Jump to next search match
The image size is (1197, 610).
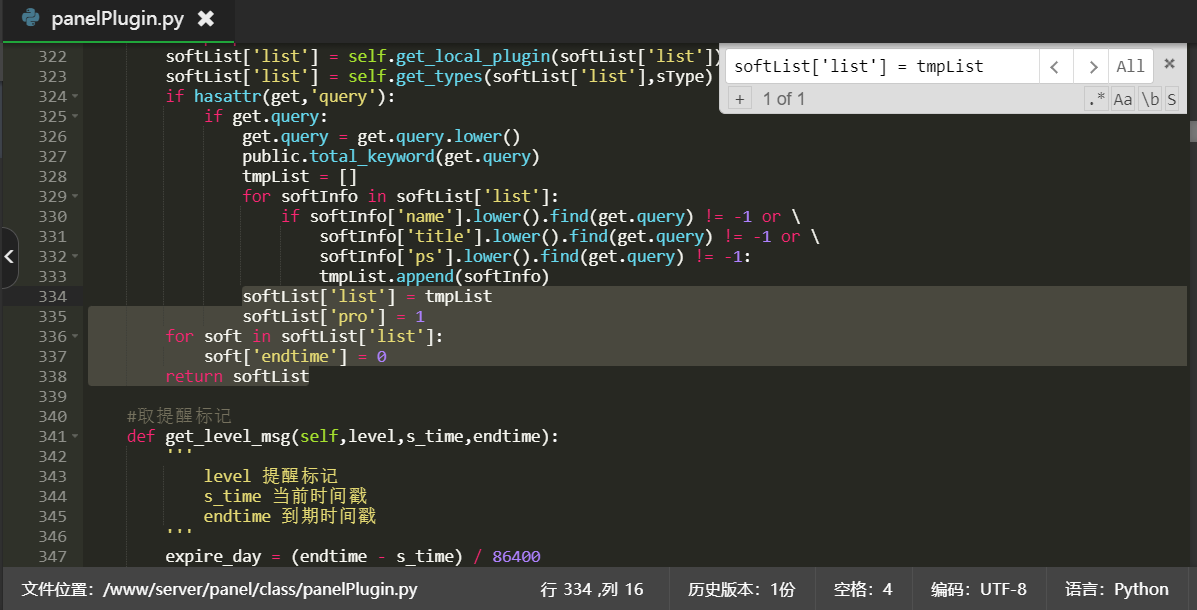(1092, 67)
